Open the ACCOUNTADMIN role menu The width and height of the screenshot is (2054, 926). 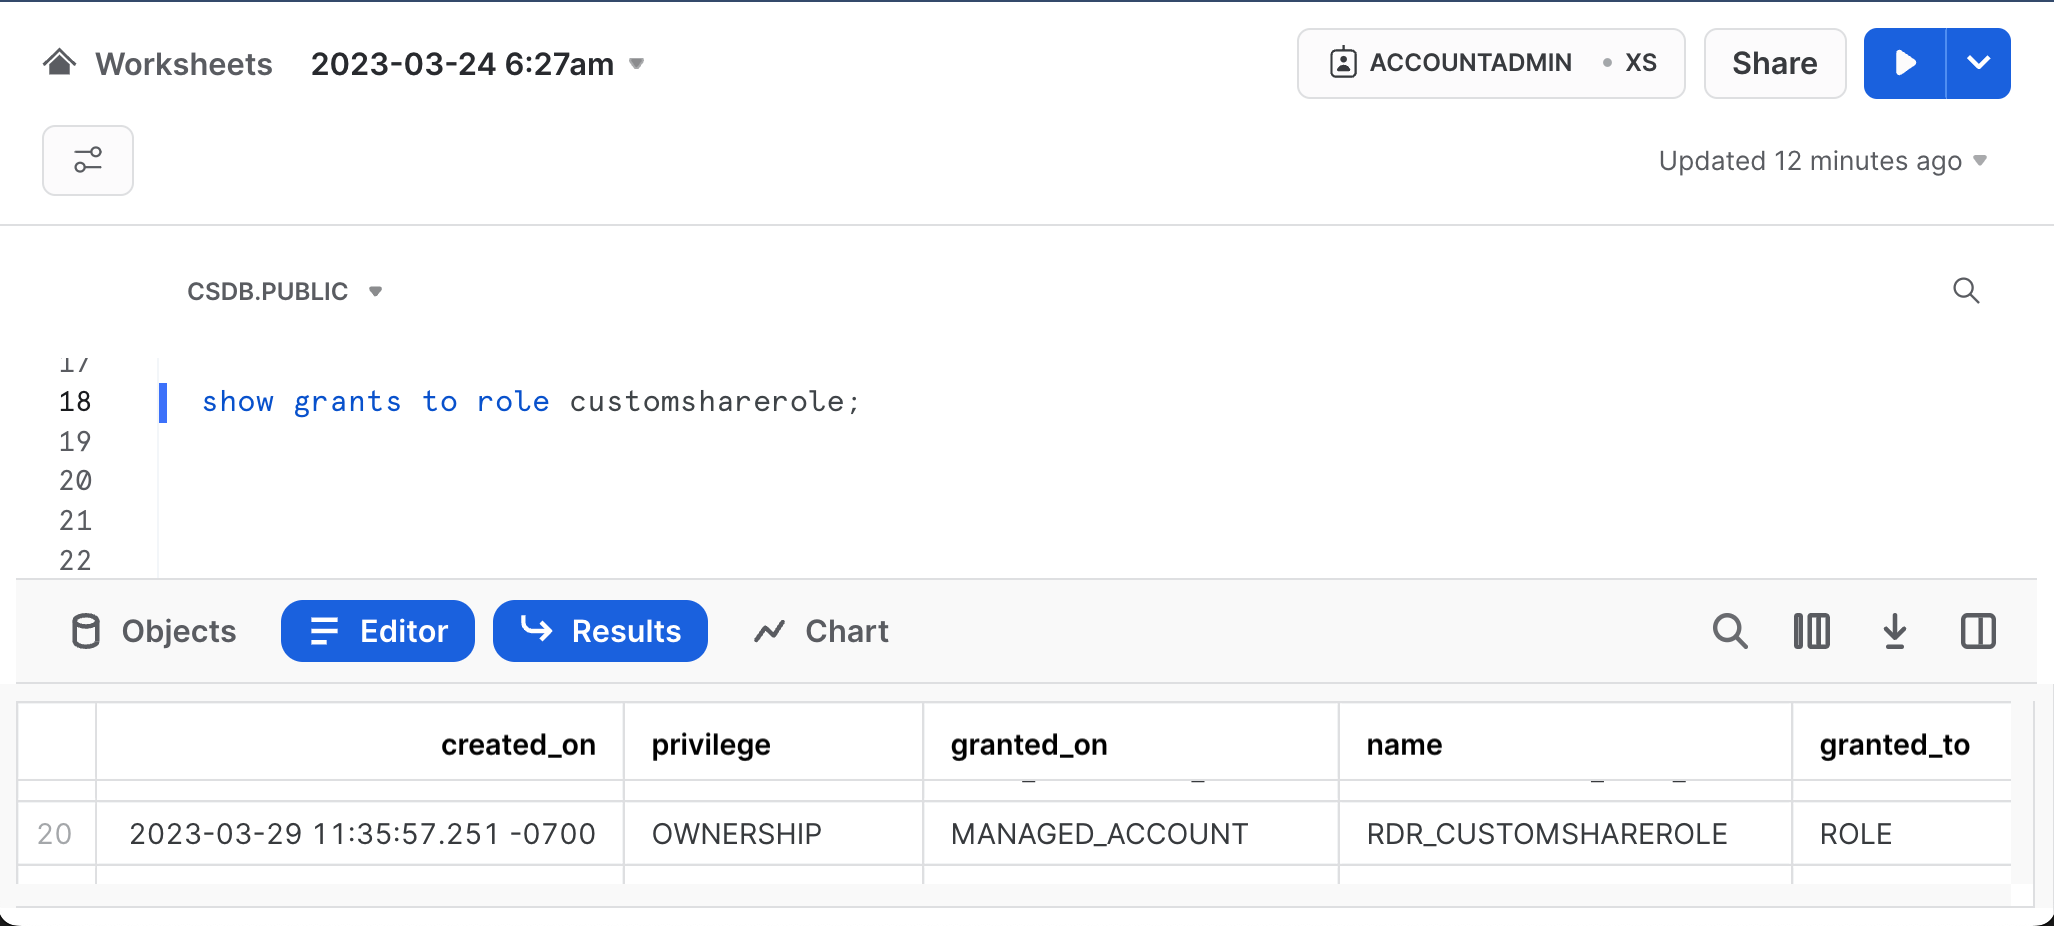tap(1470, 62)
